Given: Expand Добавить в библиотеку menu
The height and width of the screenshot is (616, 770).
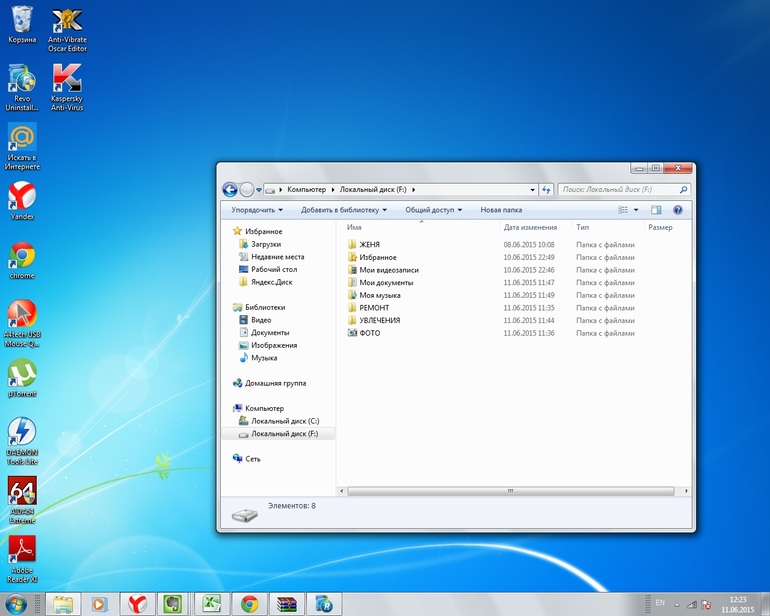Looking at the screenshot, I should coord(344,210).
